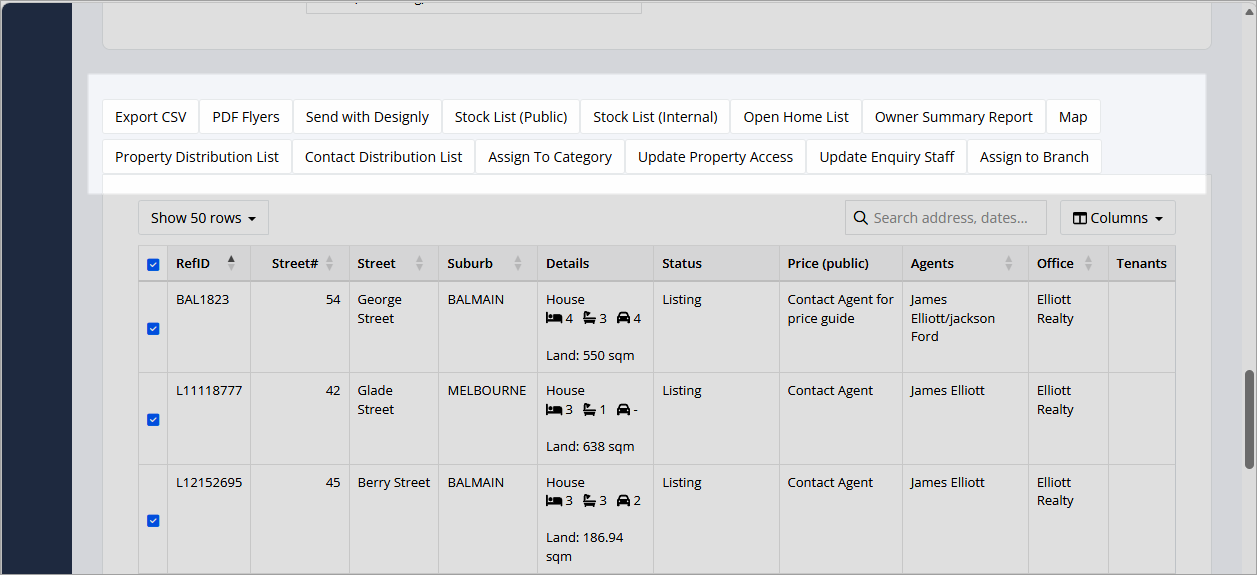This screenshot has width=1257, height=575.
Task: Uncheck the BAL1823 row checkbox
Action: pyautogui.click(x=153, y=328)
